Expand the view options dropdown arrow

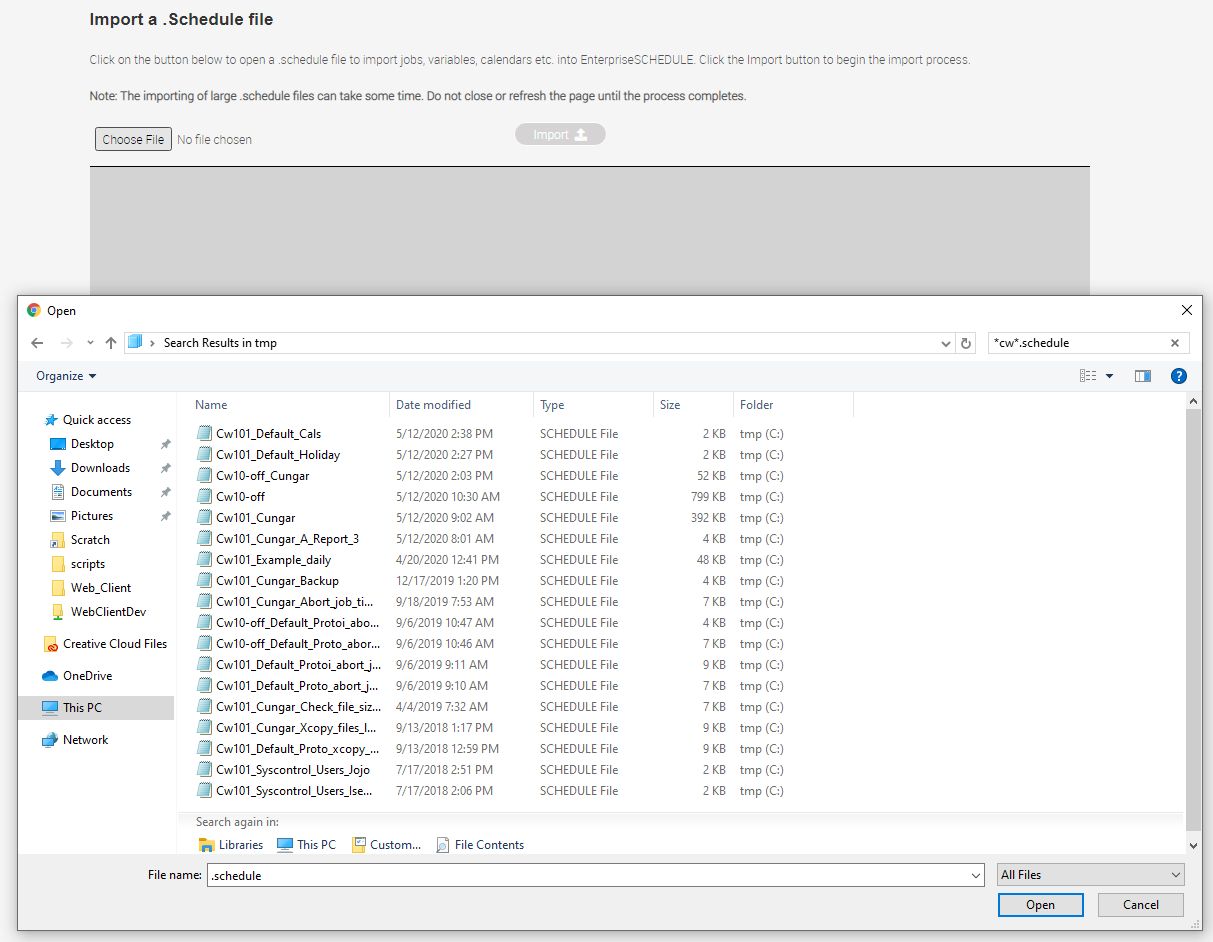[x=1109, y=376]
